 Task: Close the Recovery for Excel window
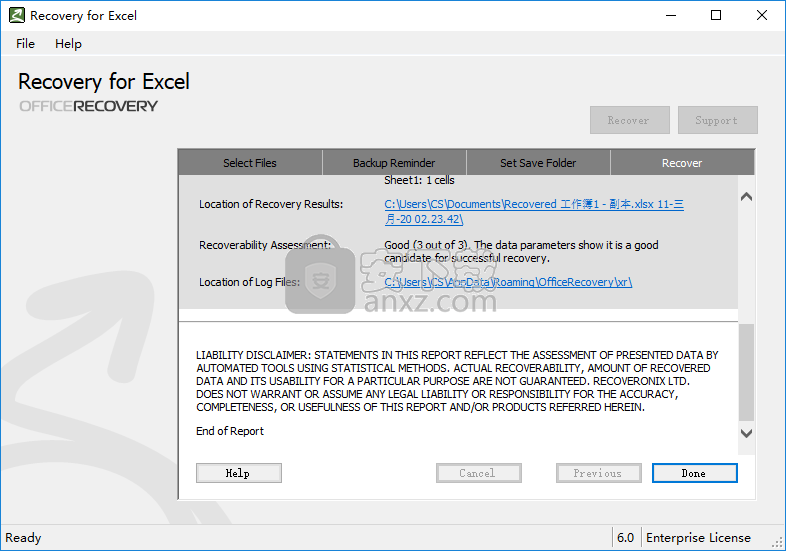pyautogui.click(x=761, y=16)
